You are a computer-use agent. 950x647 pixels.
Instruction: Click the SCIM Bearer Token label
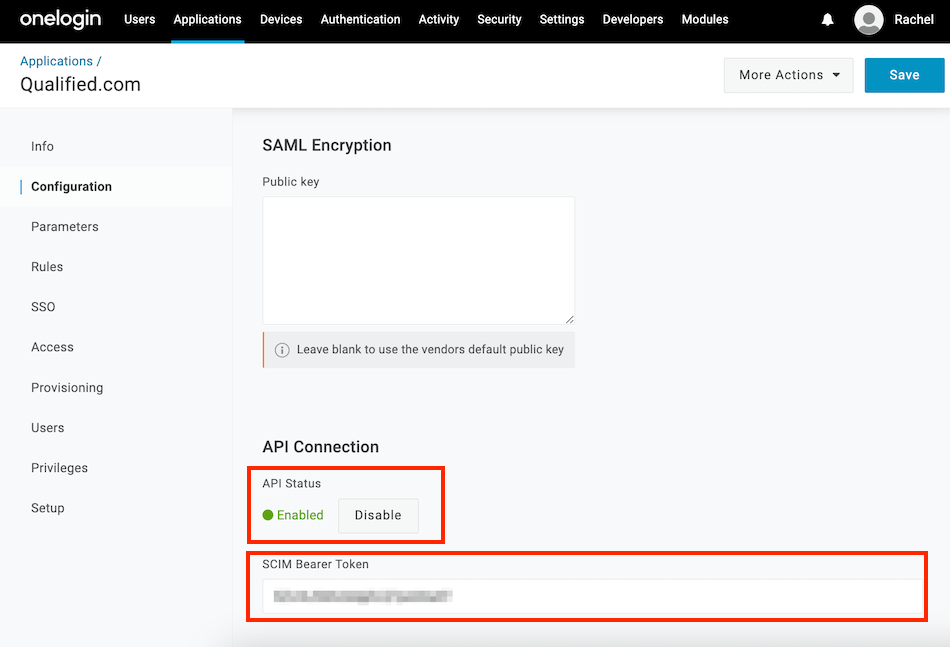click(315, 564)
